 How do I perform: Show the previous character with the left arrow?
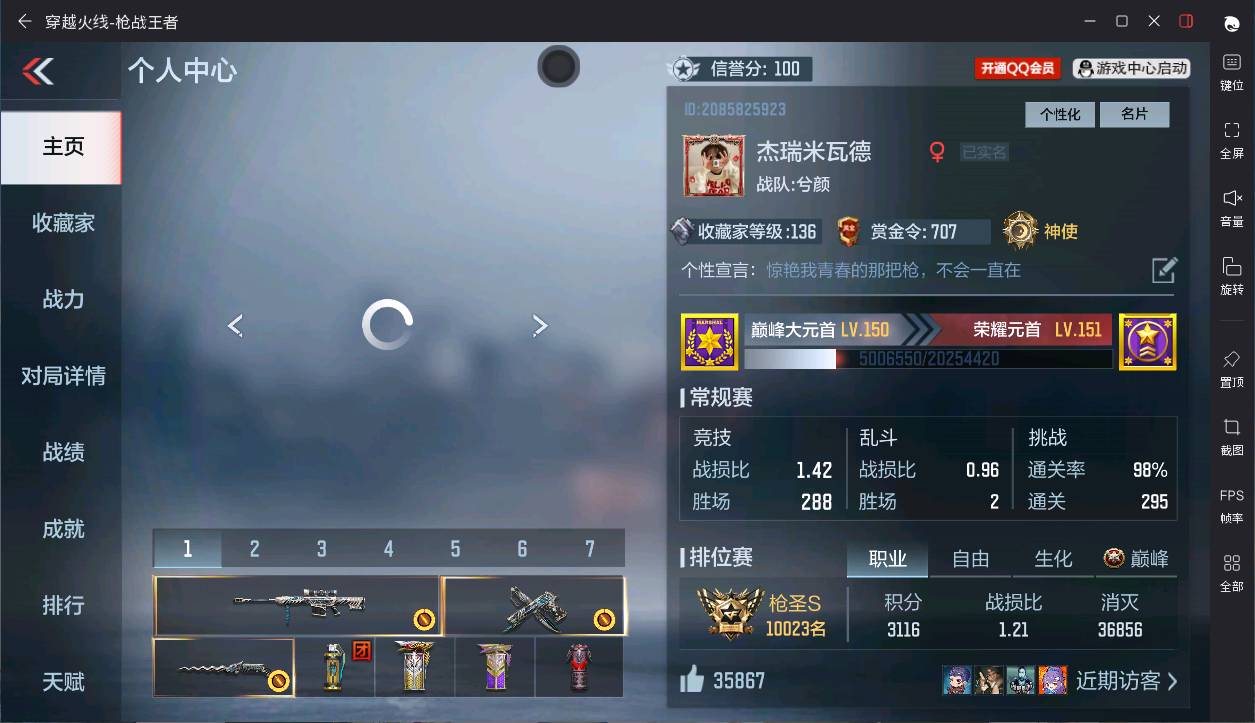(x=235, y=325)
